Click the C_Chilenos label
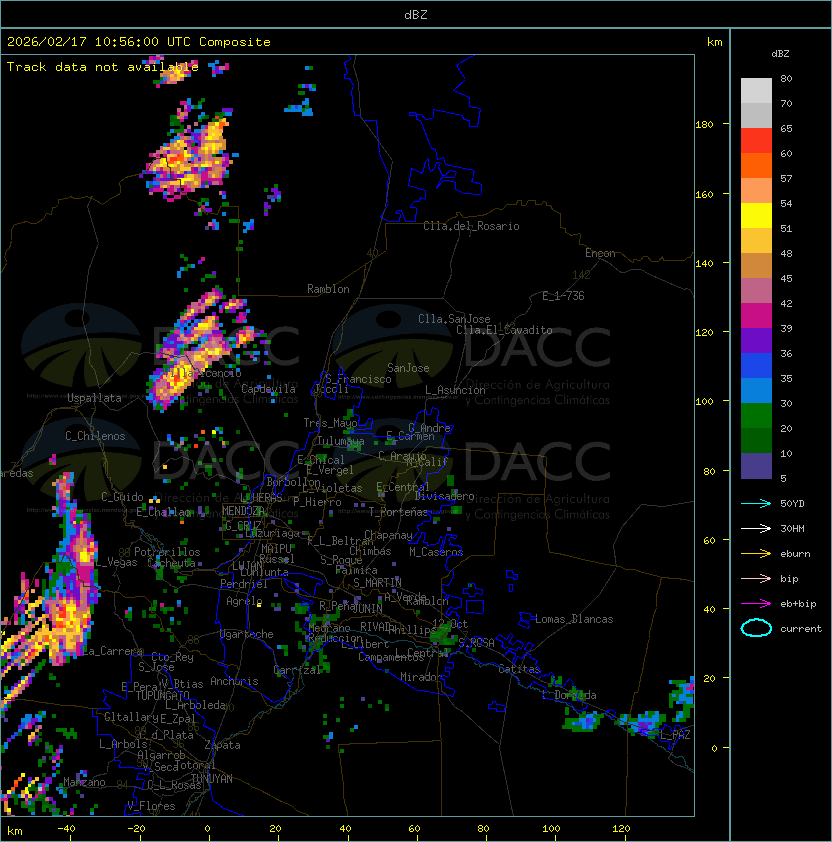Screen dimensions: 832x842 tap(95, 436)
